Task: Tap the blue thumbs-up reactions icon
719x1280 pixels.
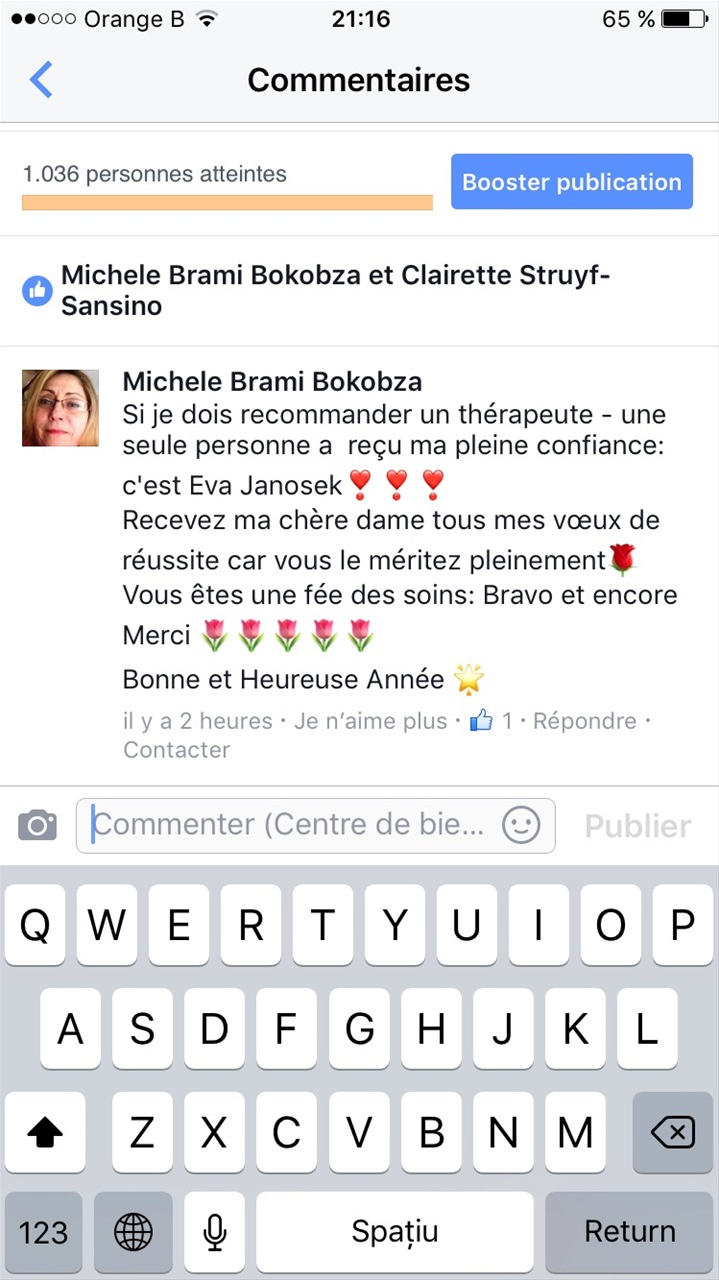Action: tap(37, 291)
